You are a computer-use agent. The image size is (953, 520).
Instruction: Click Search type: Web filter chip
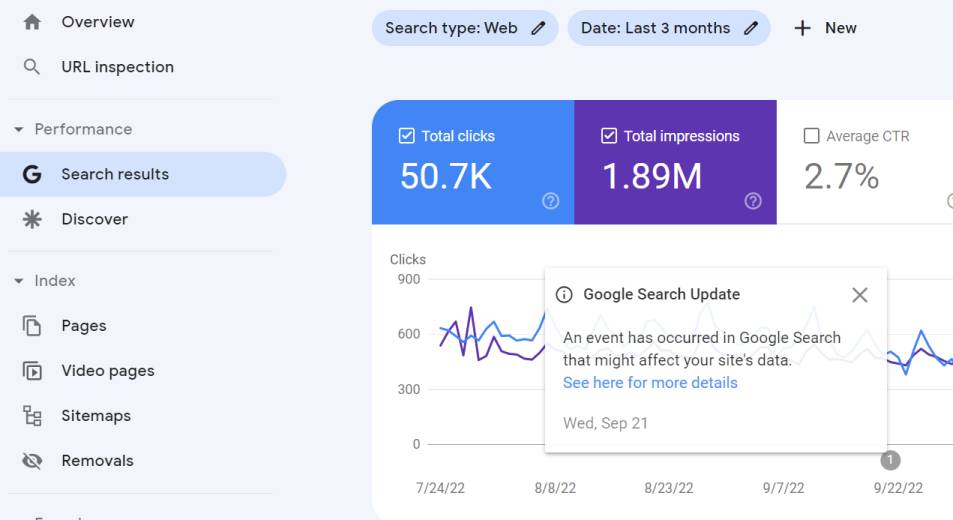[x=465, y=28]
